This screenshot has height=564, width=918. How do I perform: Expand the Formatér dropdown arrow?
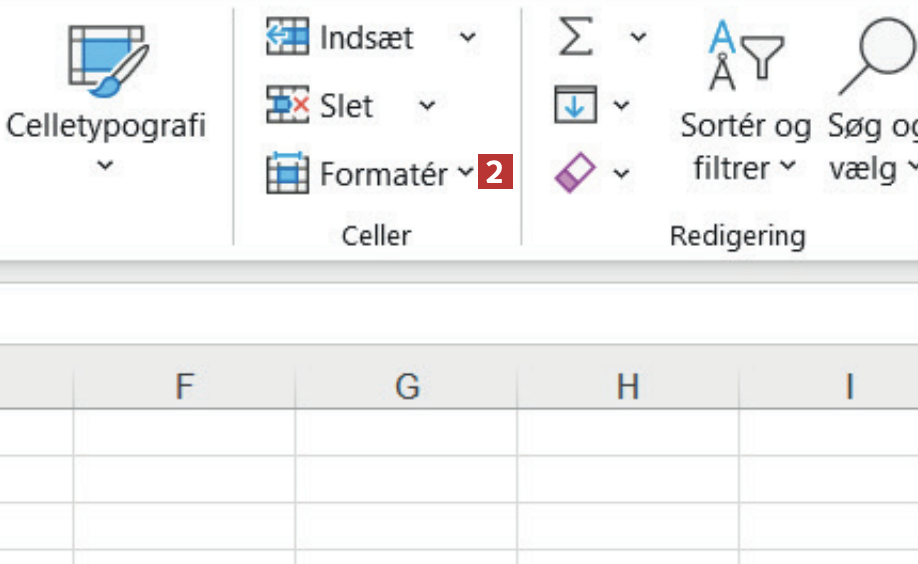(x=465, y=173)
